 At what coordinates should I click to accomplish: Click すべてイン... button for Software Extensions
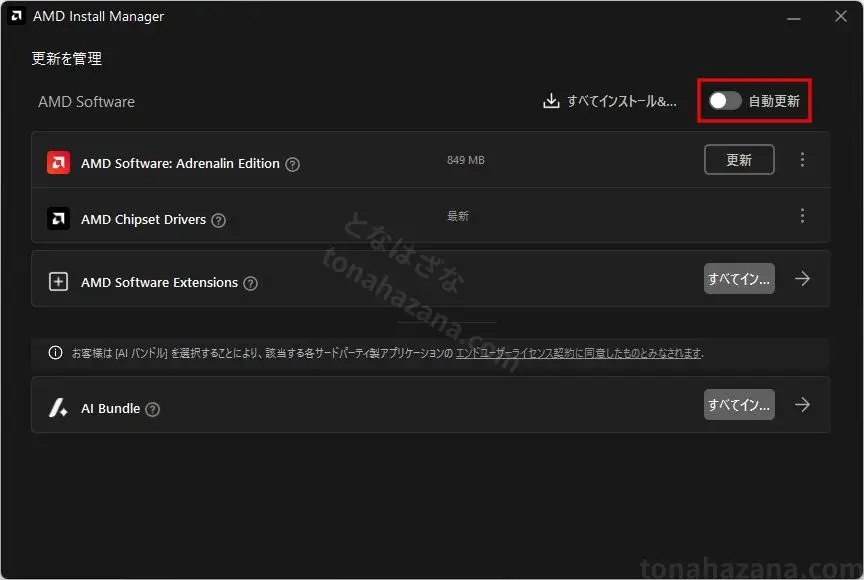[x=739, y=279]
